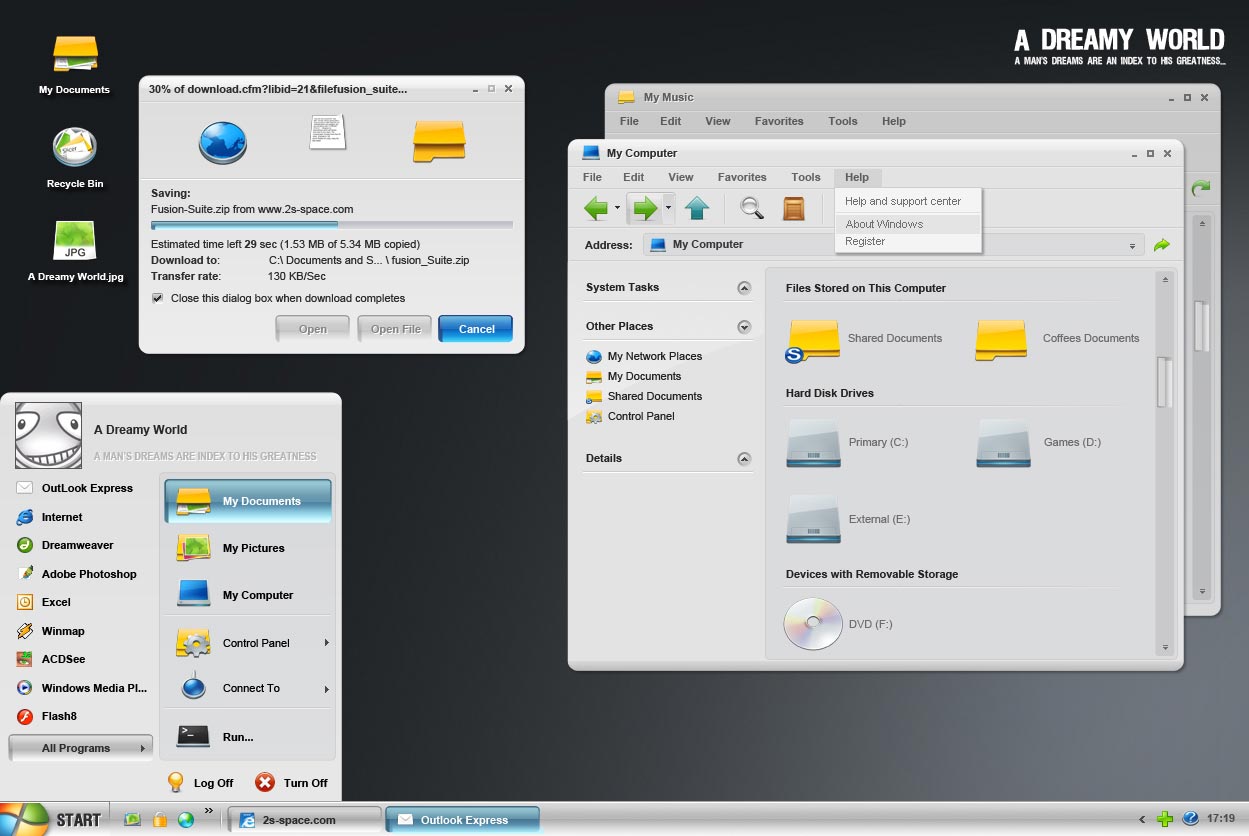Launch ACDSee from the Start menu

point(50,659)
